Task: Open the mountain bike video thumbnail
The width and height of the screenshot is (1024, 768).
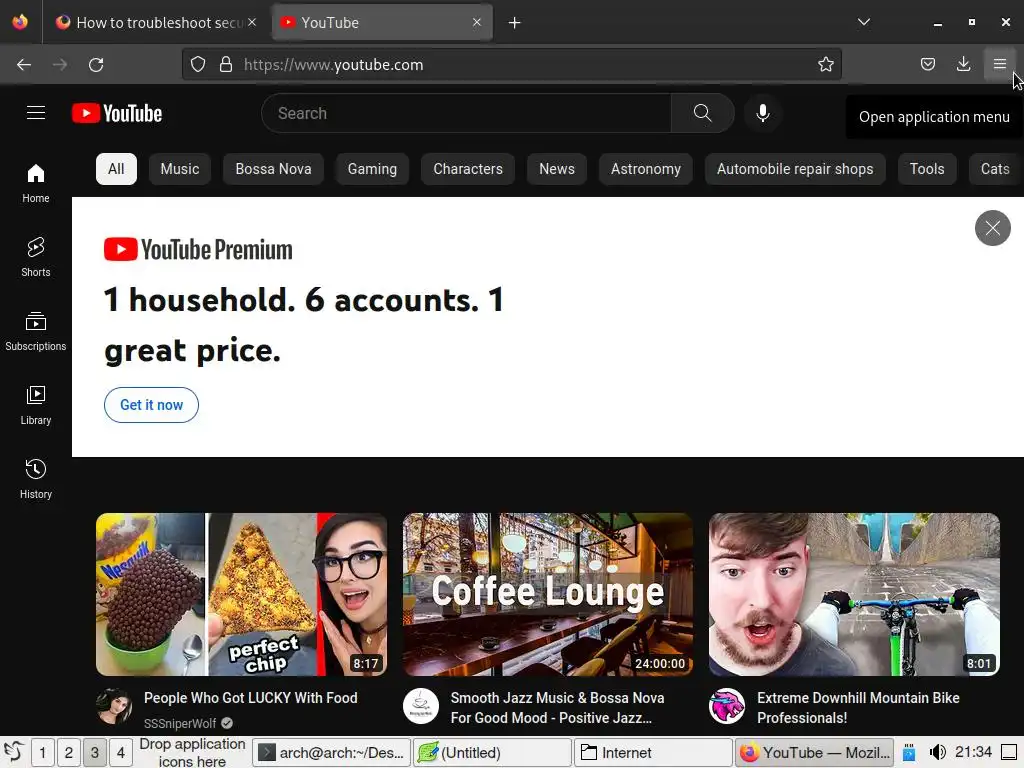Action: pos(854,594)
